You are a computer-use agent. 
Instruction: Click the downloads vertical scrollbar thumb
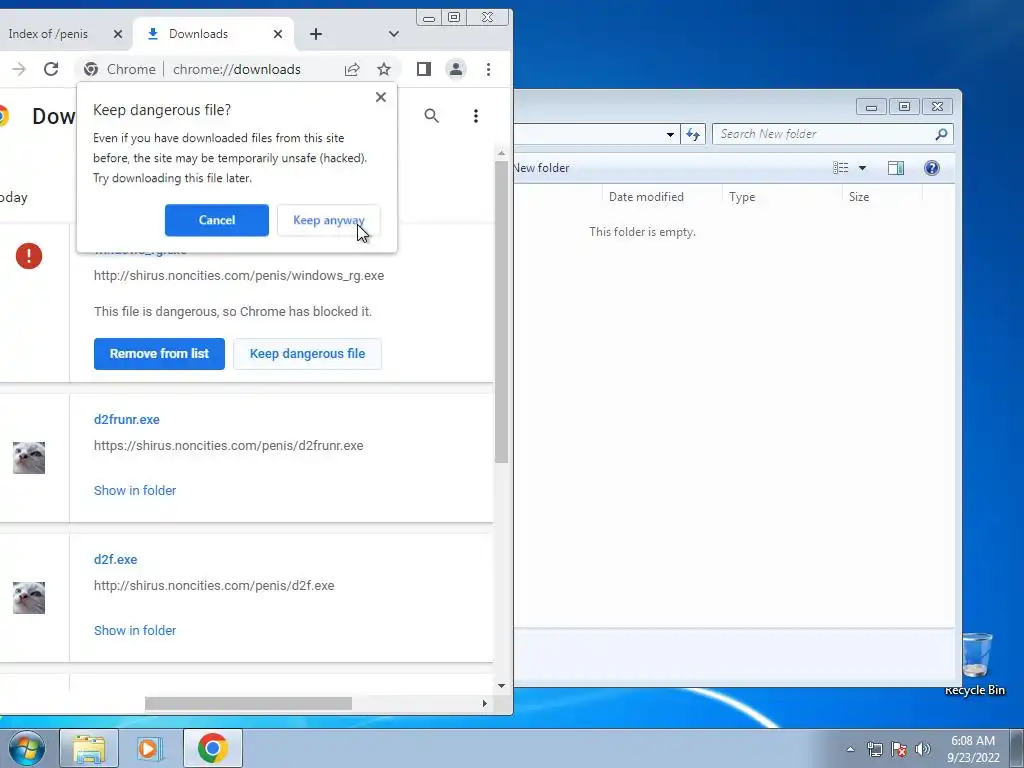coord(501,312)
